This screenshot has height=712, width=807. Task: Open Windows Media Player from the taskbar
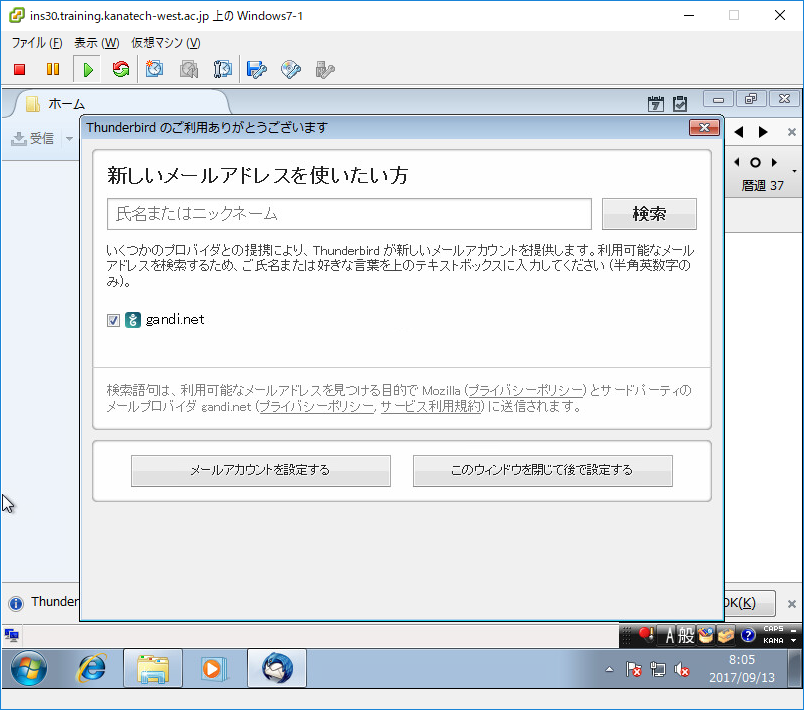click(213, 669)
